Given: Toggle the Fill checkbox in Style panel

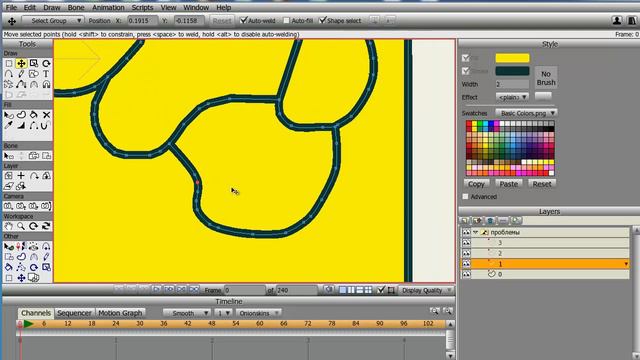Looking at the screenshot, I should coord(466,58).
